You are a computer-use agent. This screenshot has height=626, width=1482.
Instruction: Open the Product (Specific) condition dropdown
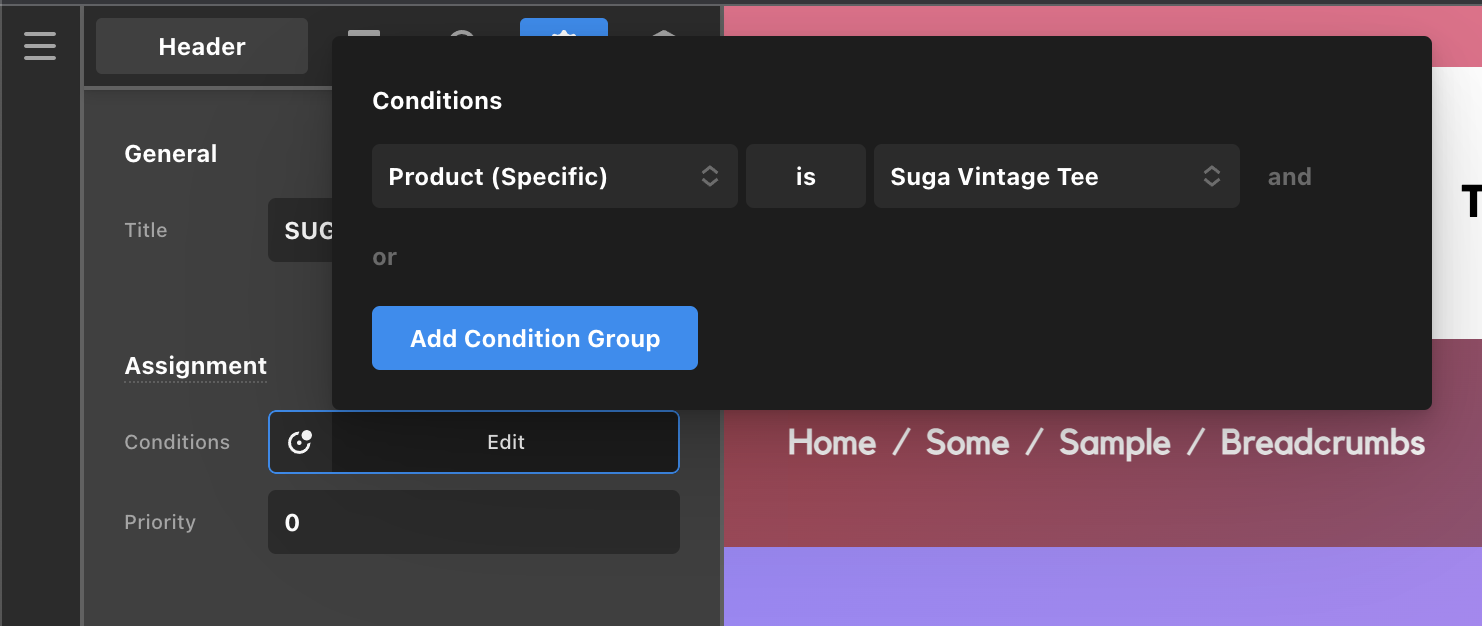[x=554, y=177]
